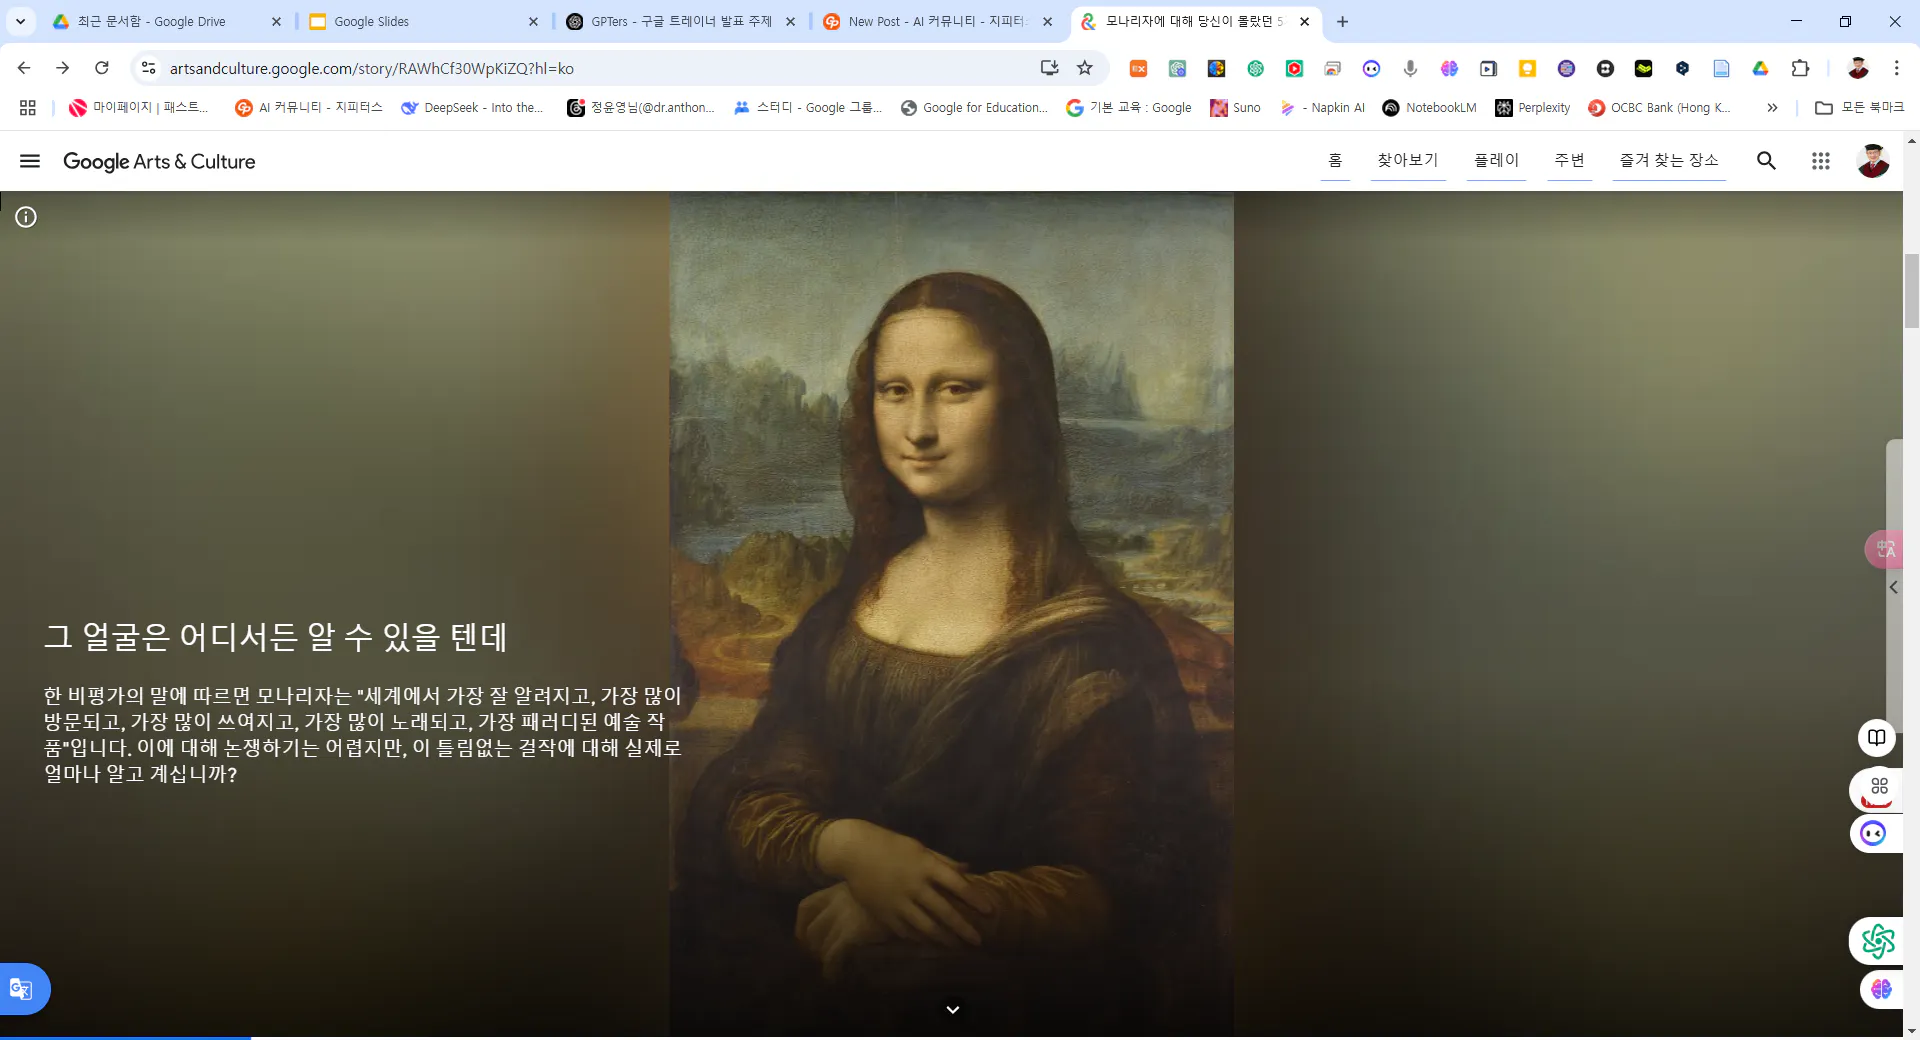Open the 홈 navigation tab
This screenshot has width=1920, height=1040.
pos(1335,160)
